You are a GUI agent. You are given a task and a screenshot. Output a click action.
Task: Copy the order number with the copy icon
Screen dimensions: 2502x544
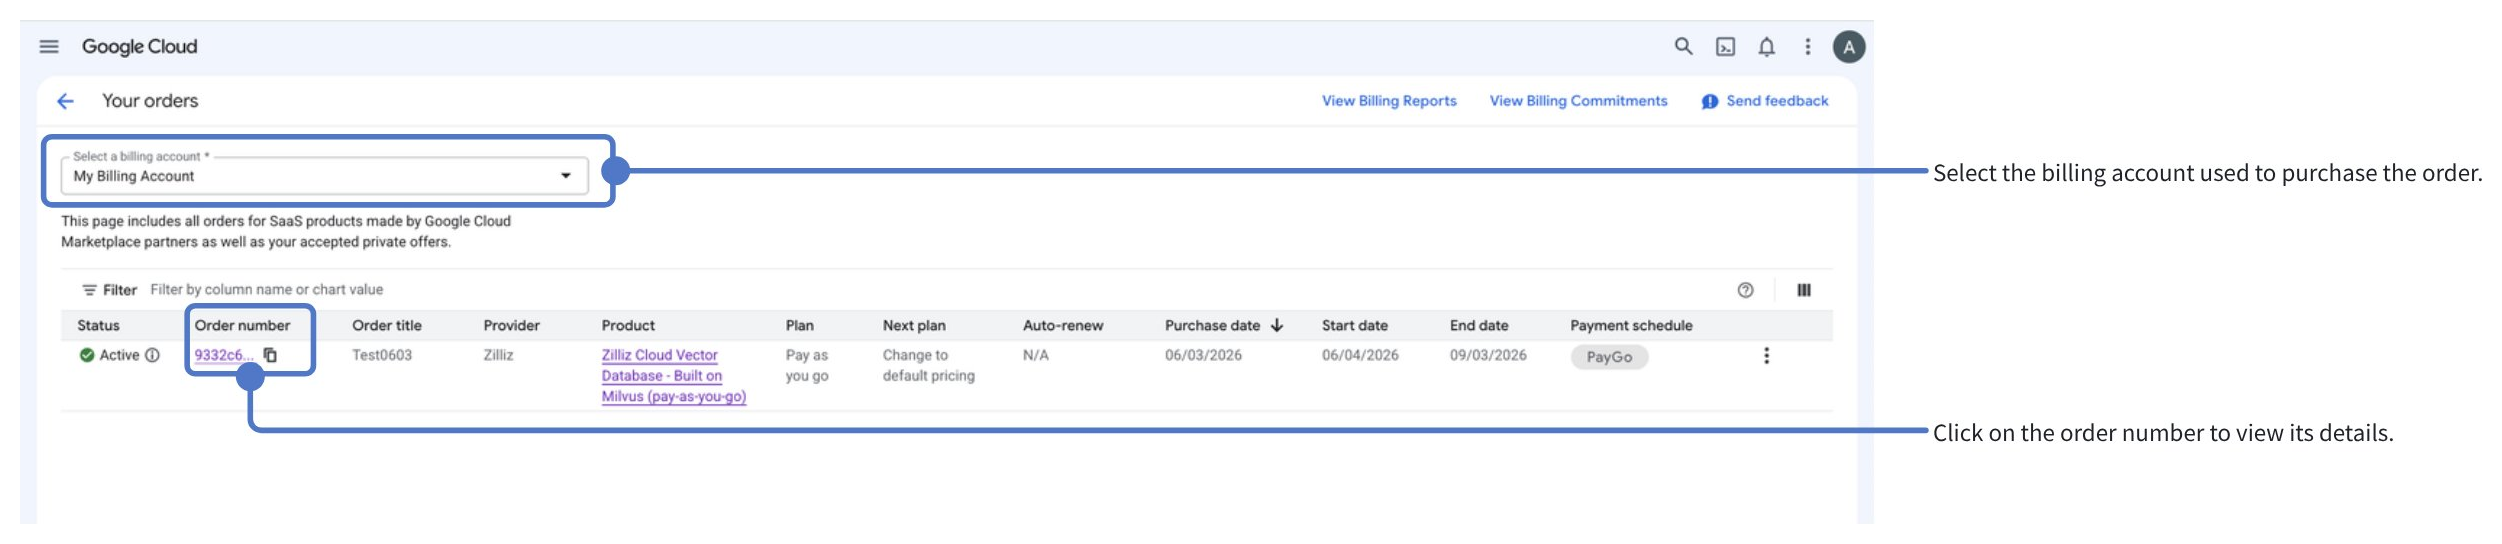(270, 355)
